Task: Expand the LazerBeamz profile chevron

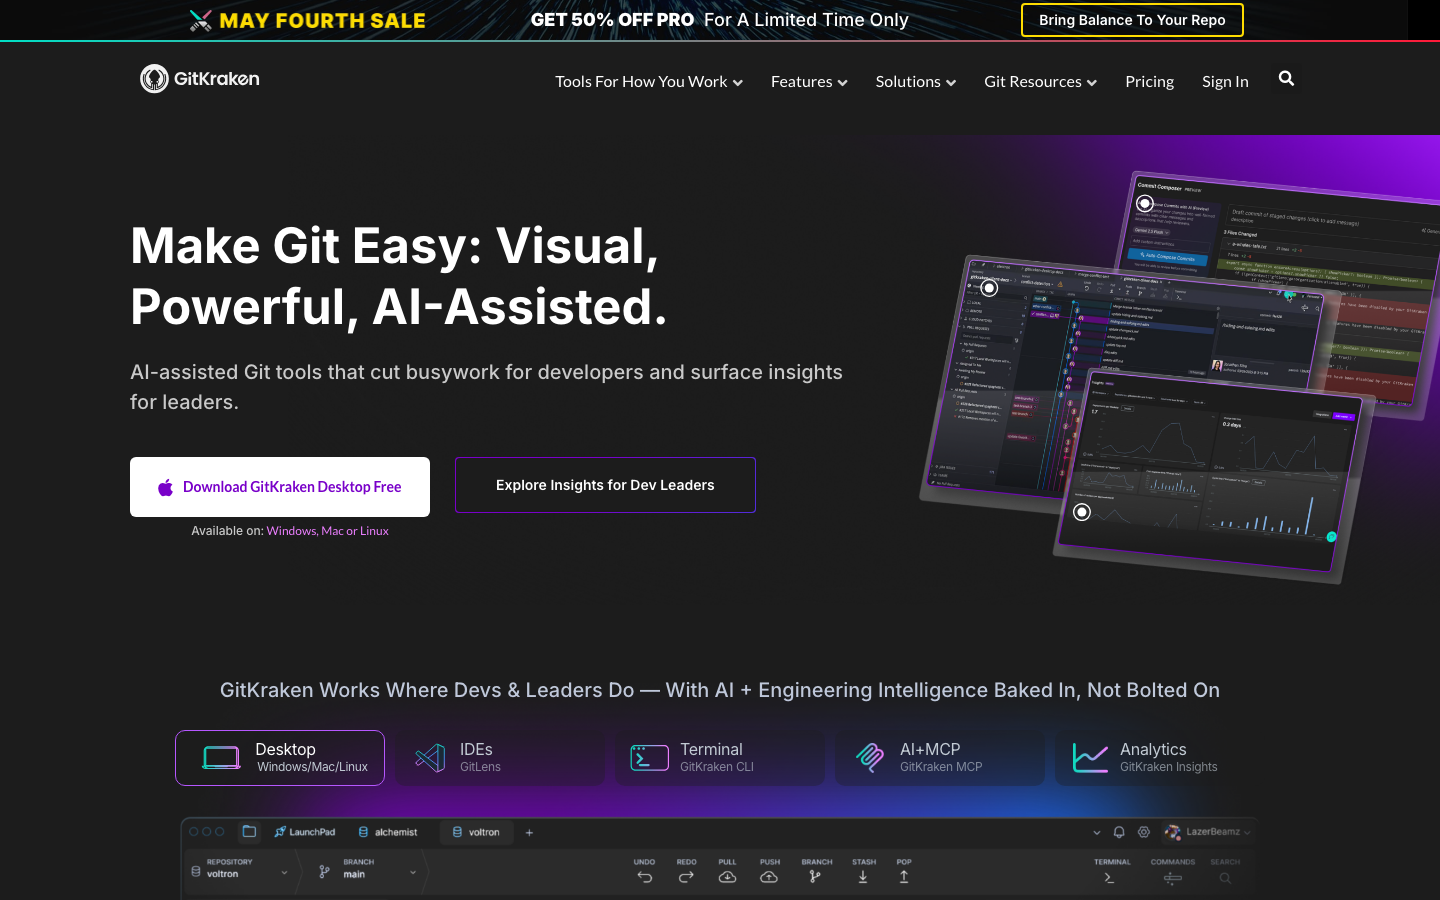Action: [1247, 832]
